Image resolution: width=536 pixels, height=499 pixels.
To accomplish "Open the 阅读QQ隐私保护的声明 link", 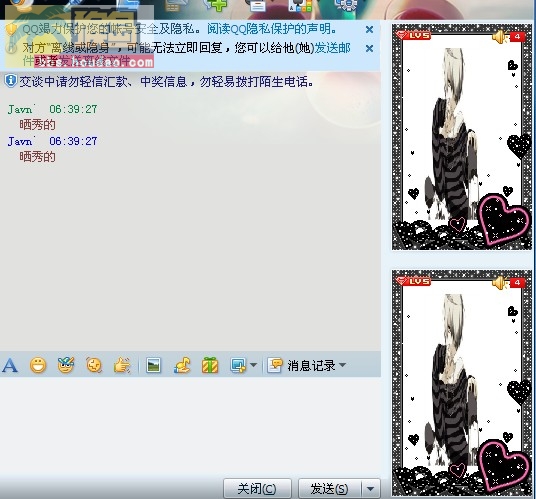I will pyautogui.click(x=271, y=29).
